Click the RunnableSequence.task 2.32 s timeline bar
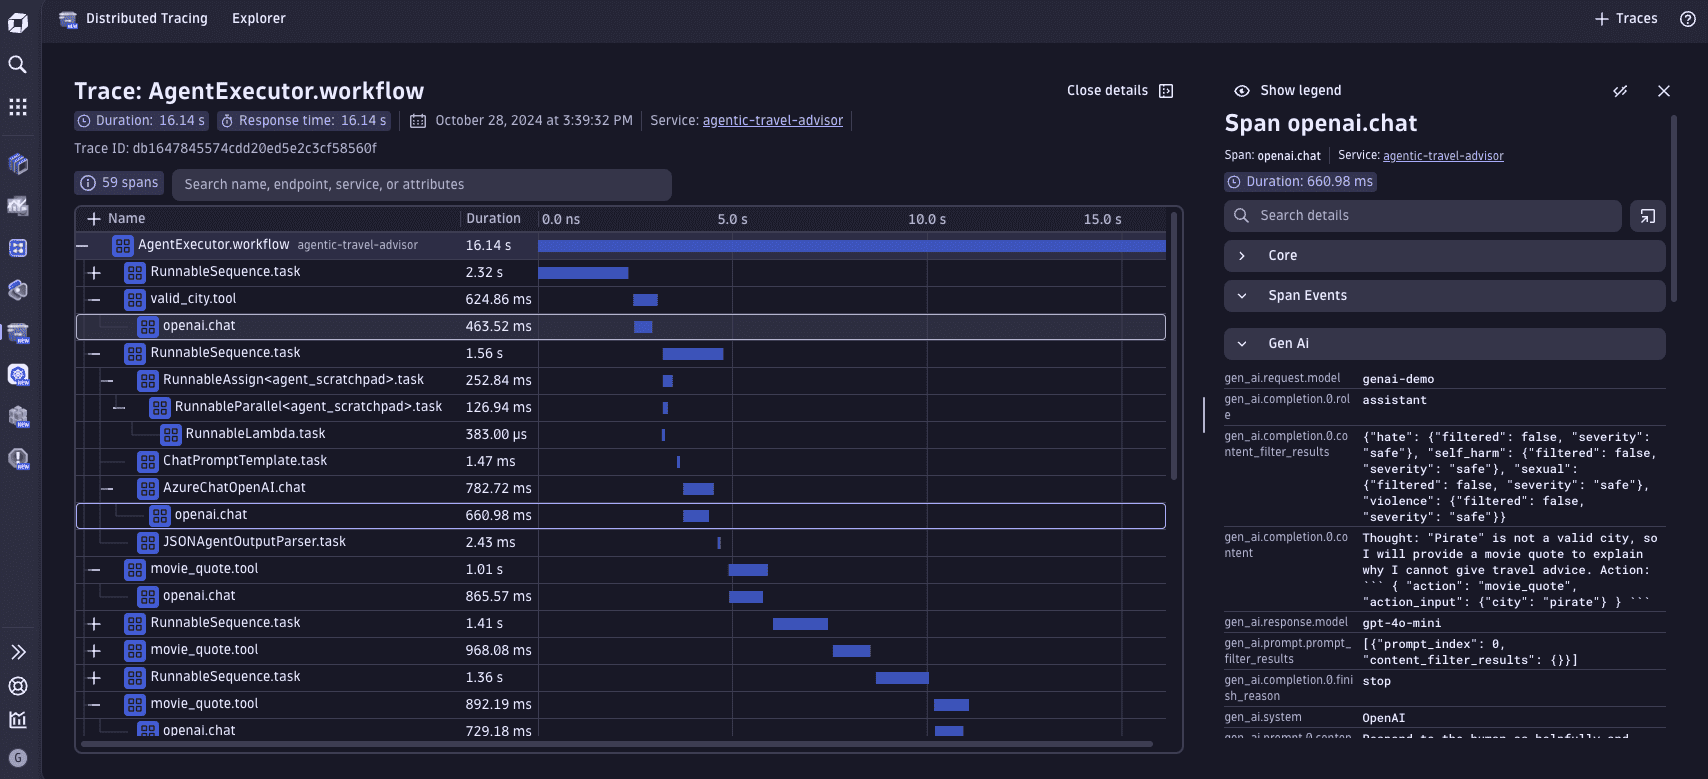 pyautogui.click(x=583, y=273)
